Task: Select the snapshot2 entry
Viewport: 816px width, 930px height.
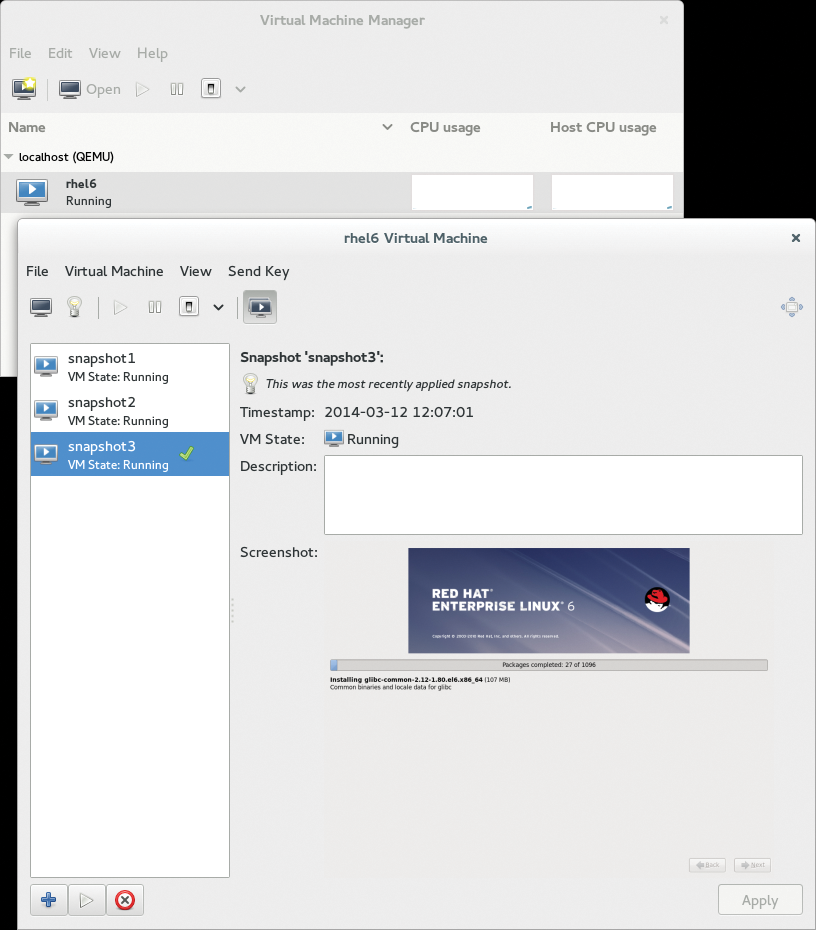Action: click(120, 410)
